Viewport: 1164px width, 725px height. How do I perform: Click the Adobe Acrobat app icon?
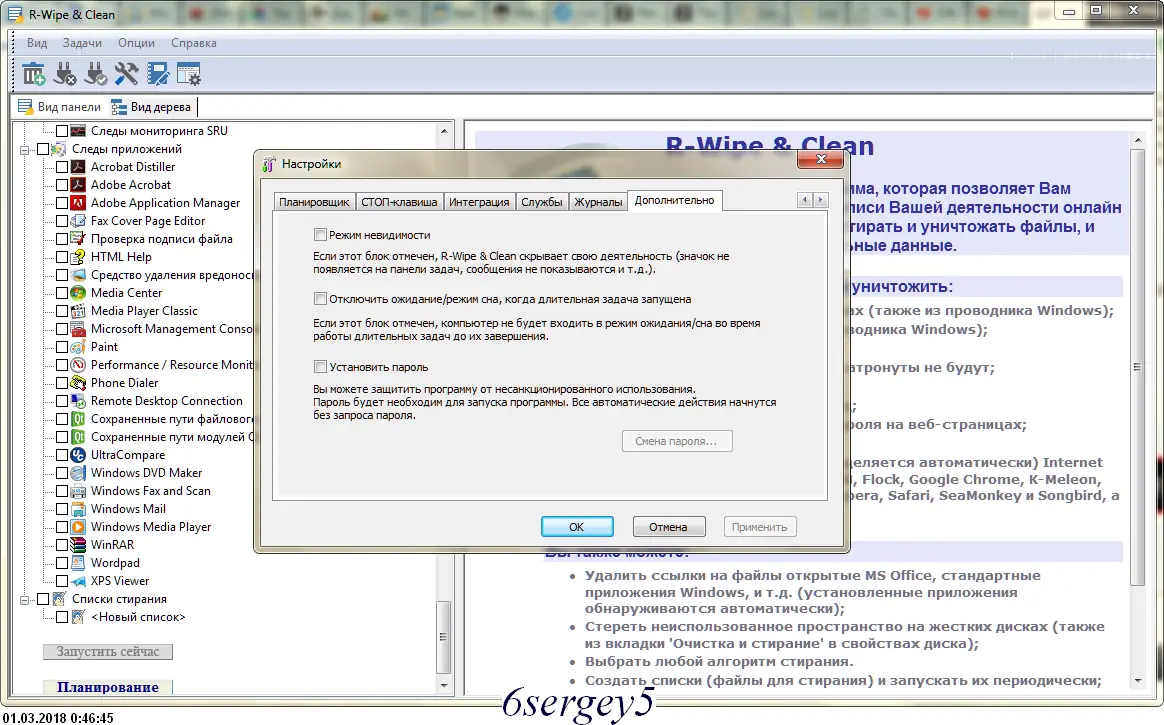[78, 185]
